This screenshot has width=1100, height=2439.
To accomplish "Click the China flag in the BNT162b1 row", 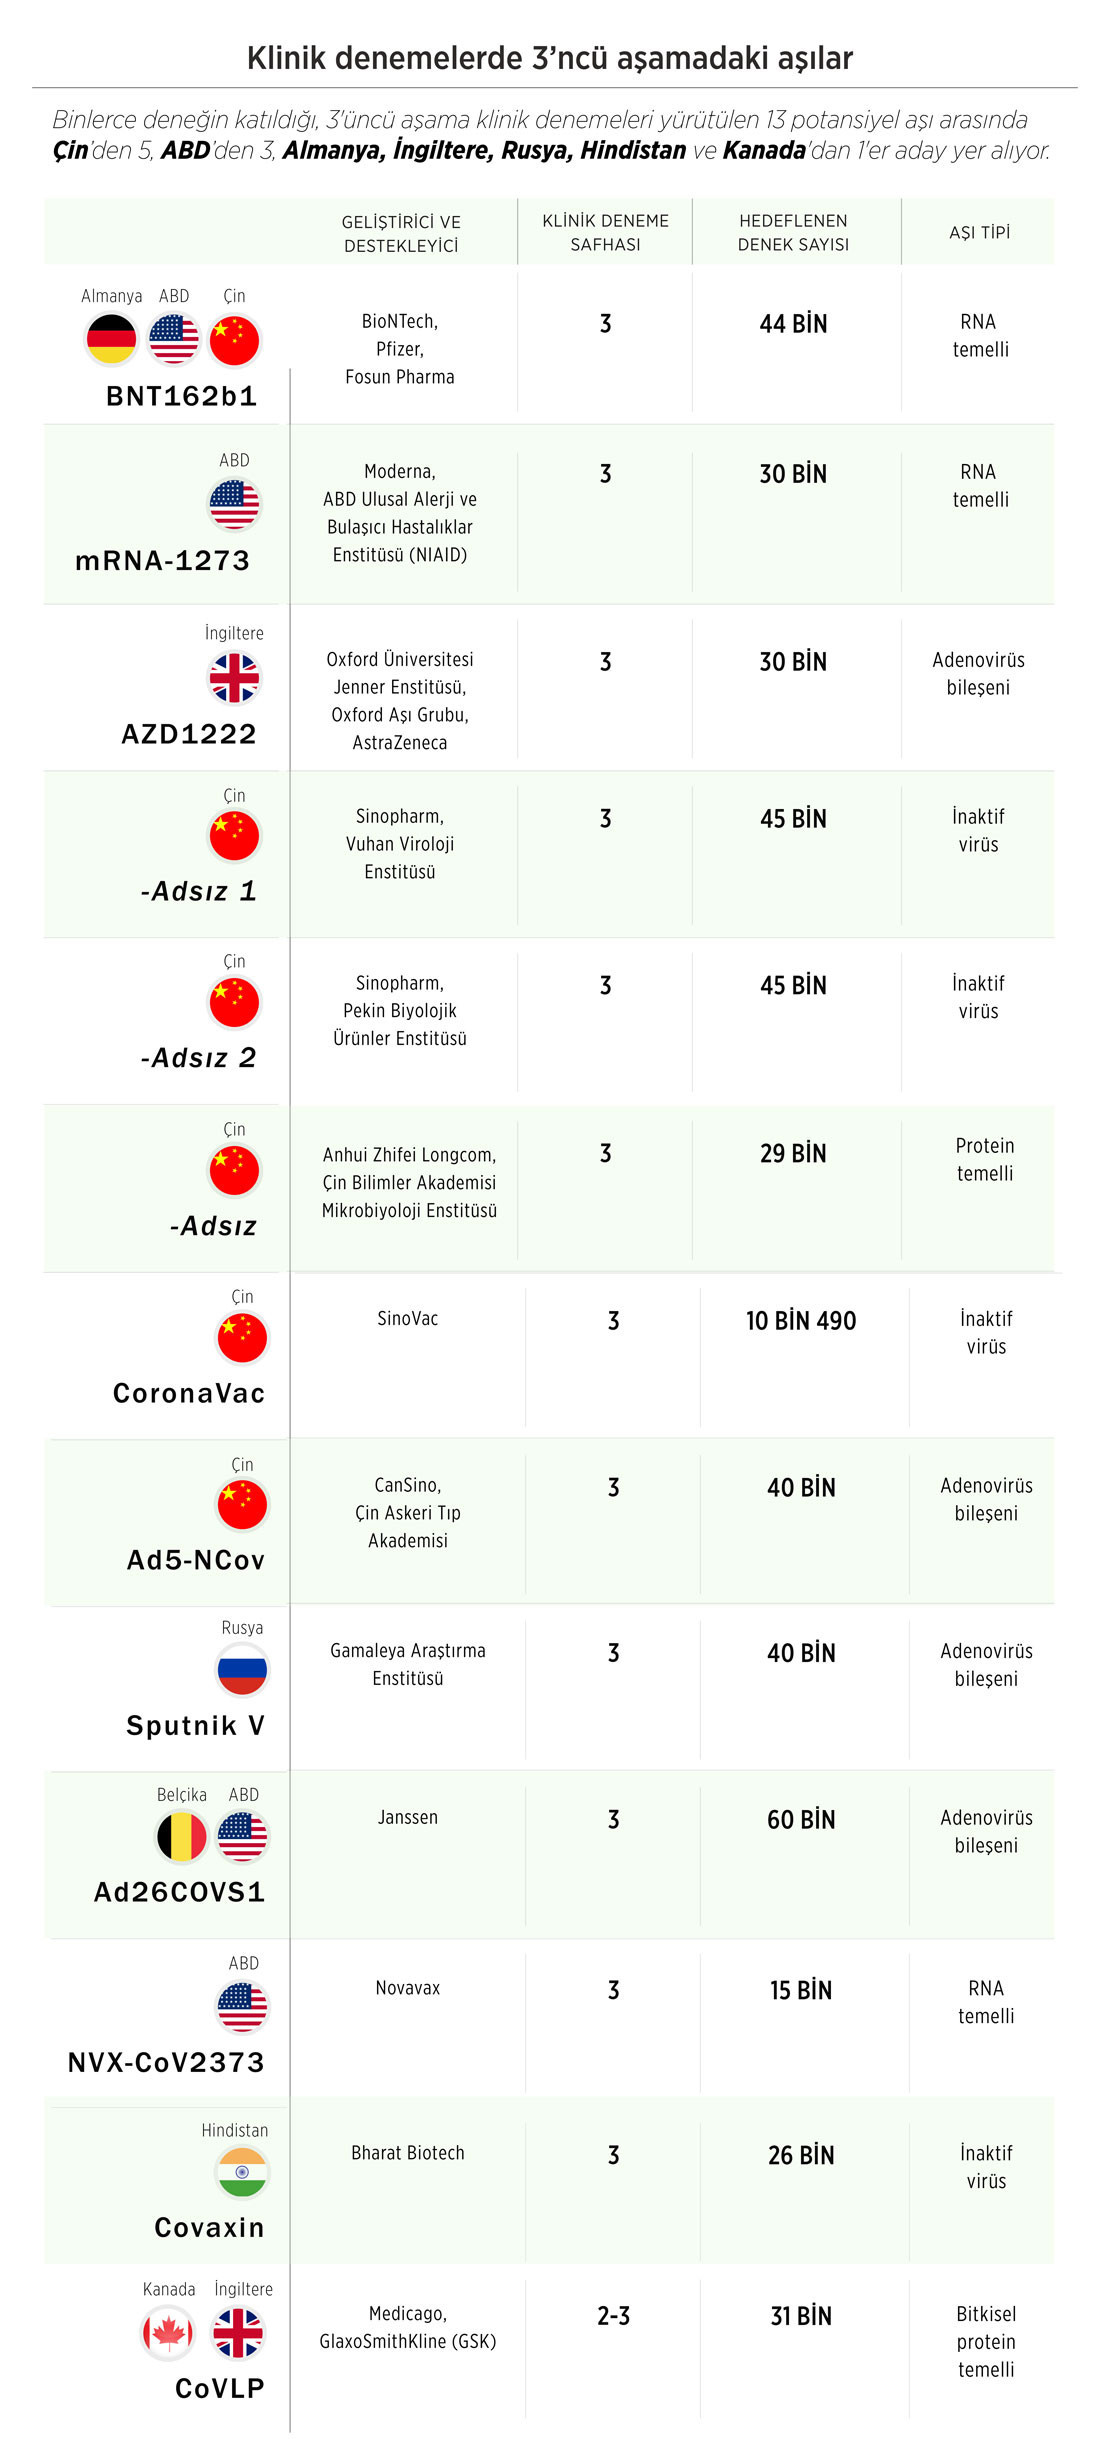I will tap(235, 339).
